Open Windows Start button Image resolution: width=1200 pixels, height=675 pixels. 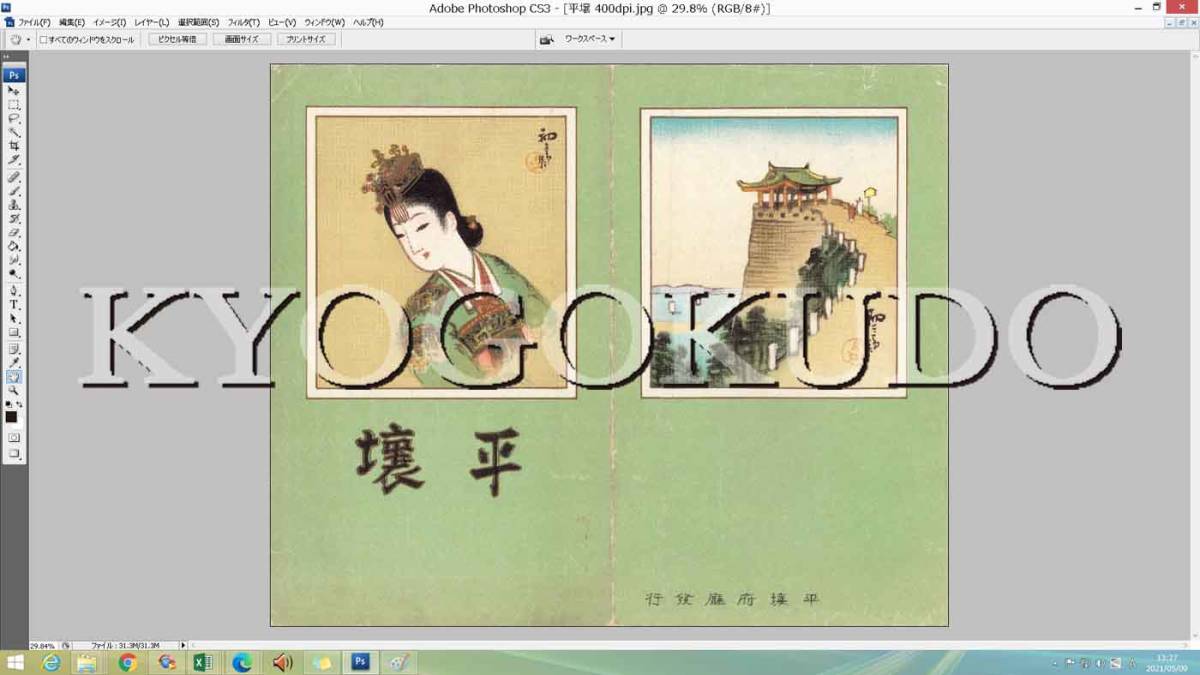point(16,663)
